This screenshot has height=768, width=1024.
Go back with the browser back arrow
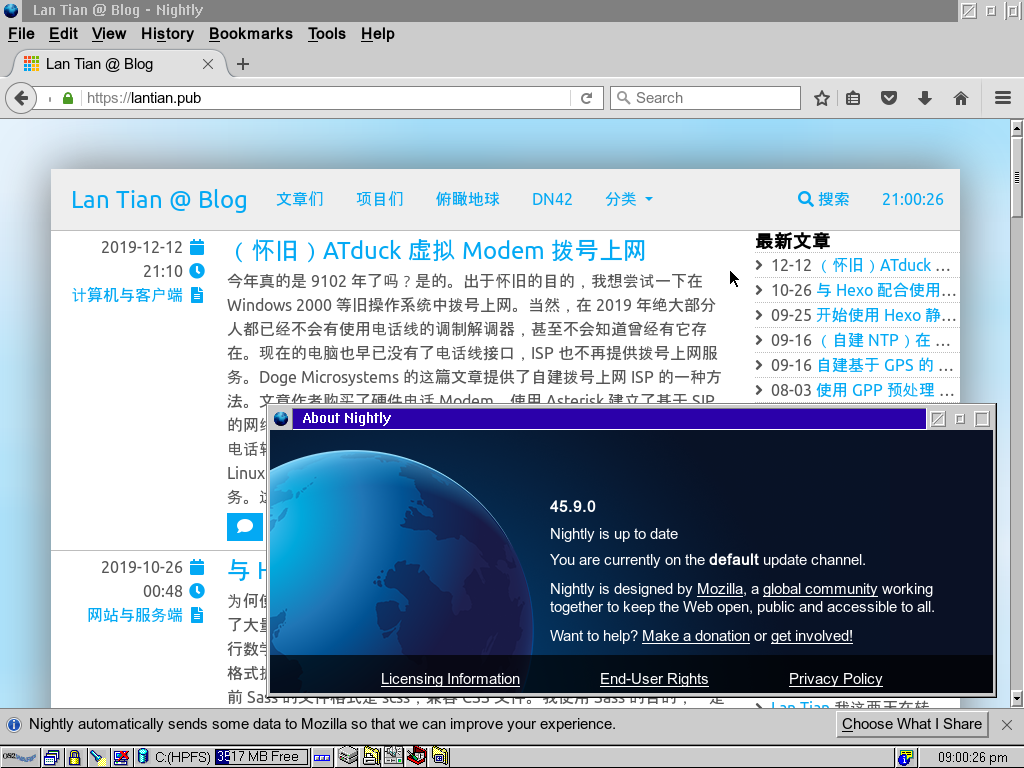click(21, 98)
